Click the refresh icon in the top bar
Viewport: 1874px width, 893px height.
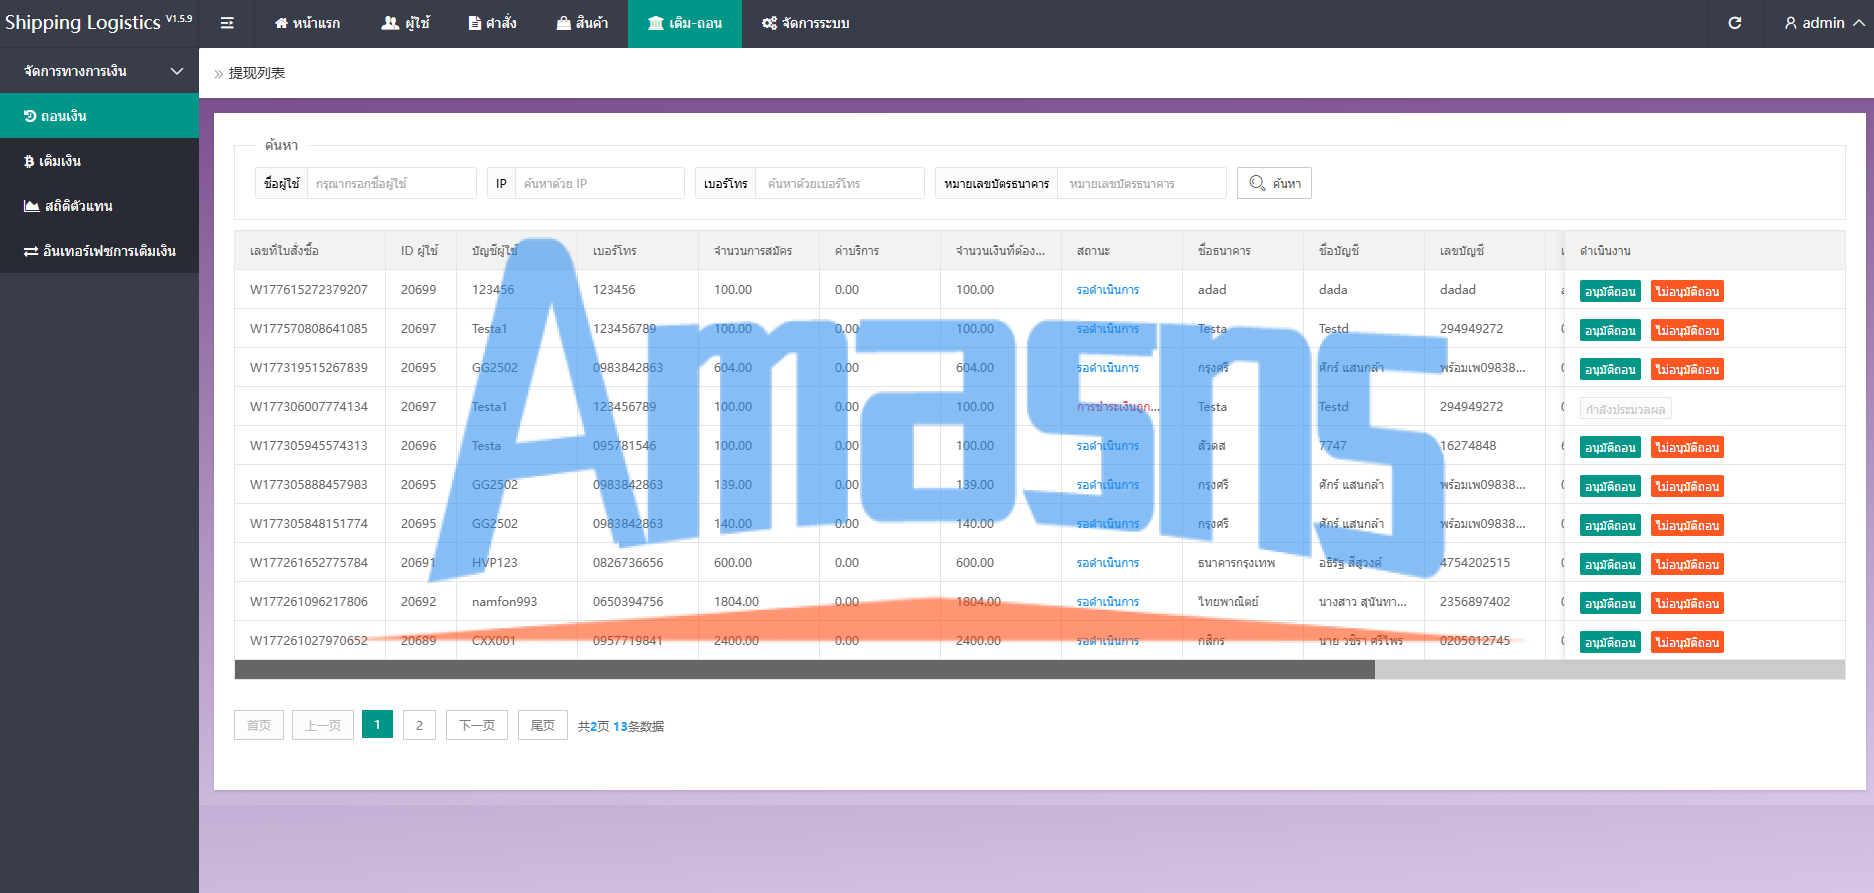pos(1735,23)
